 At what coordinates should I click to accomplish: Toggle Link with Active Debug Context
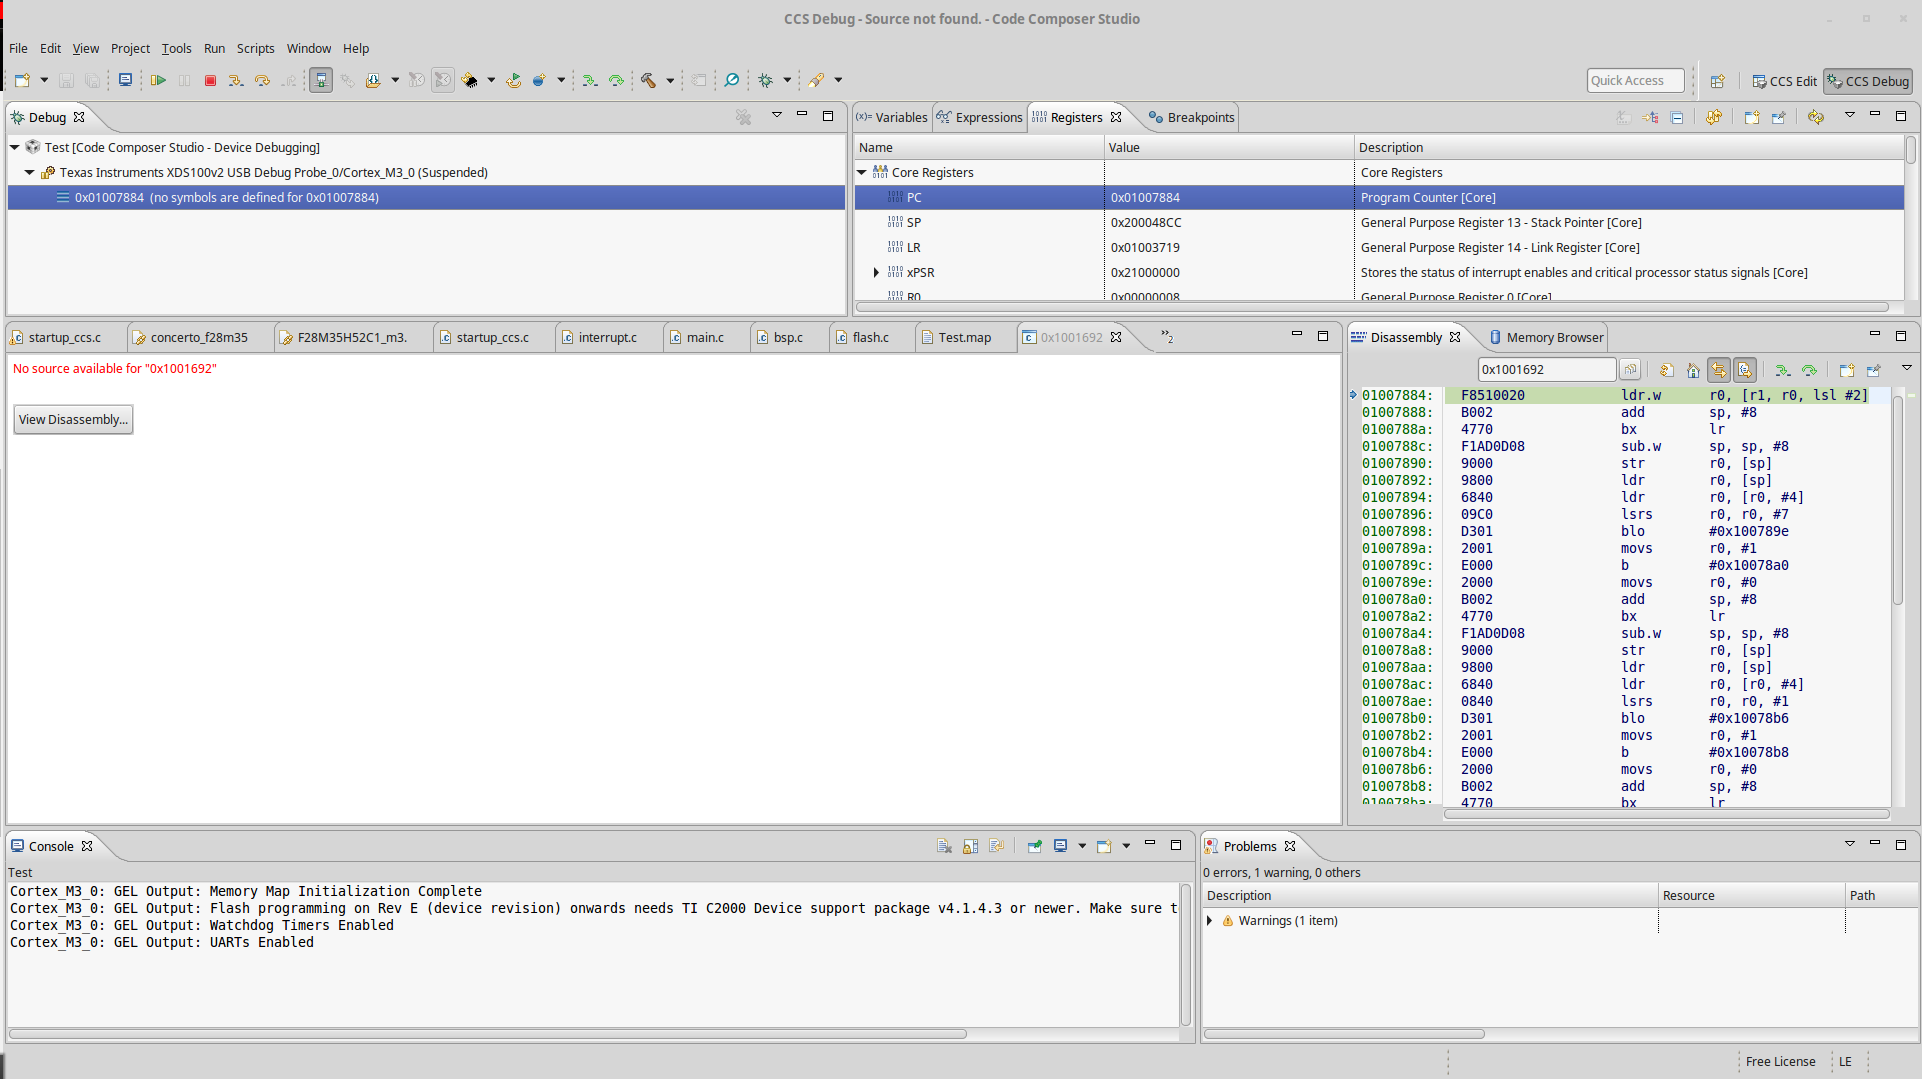click(1719, 370)
